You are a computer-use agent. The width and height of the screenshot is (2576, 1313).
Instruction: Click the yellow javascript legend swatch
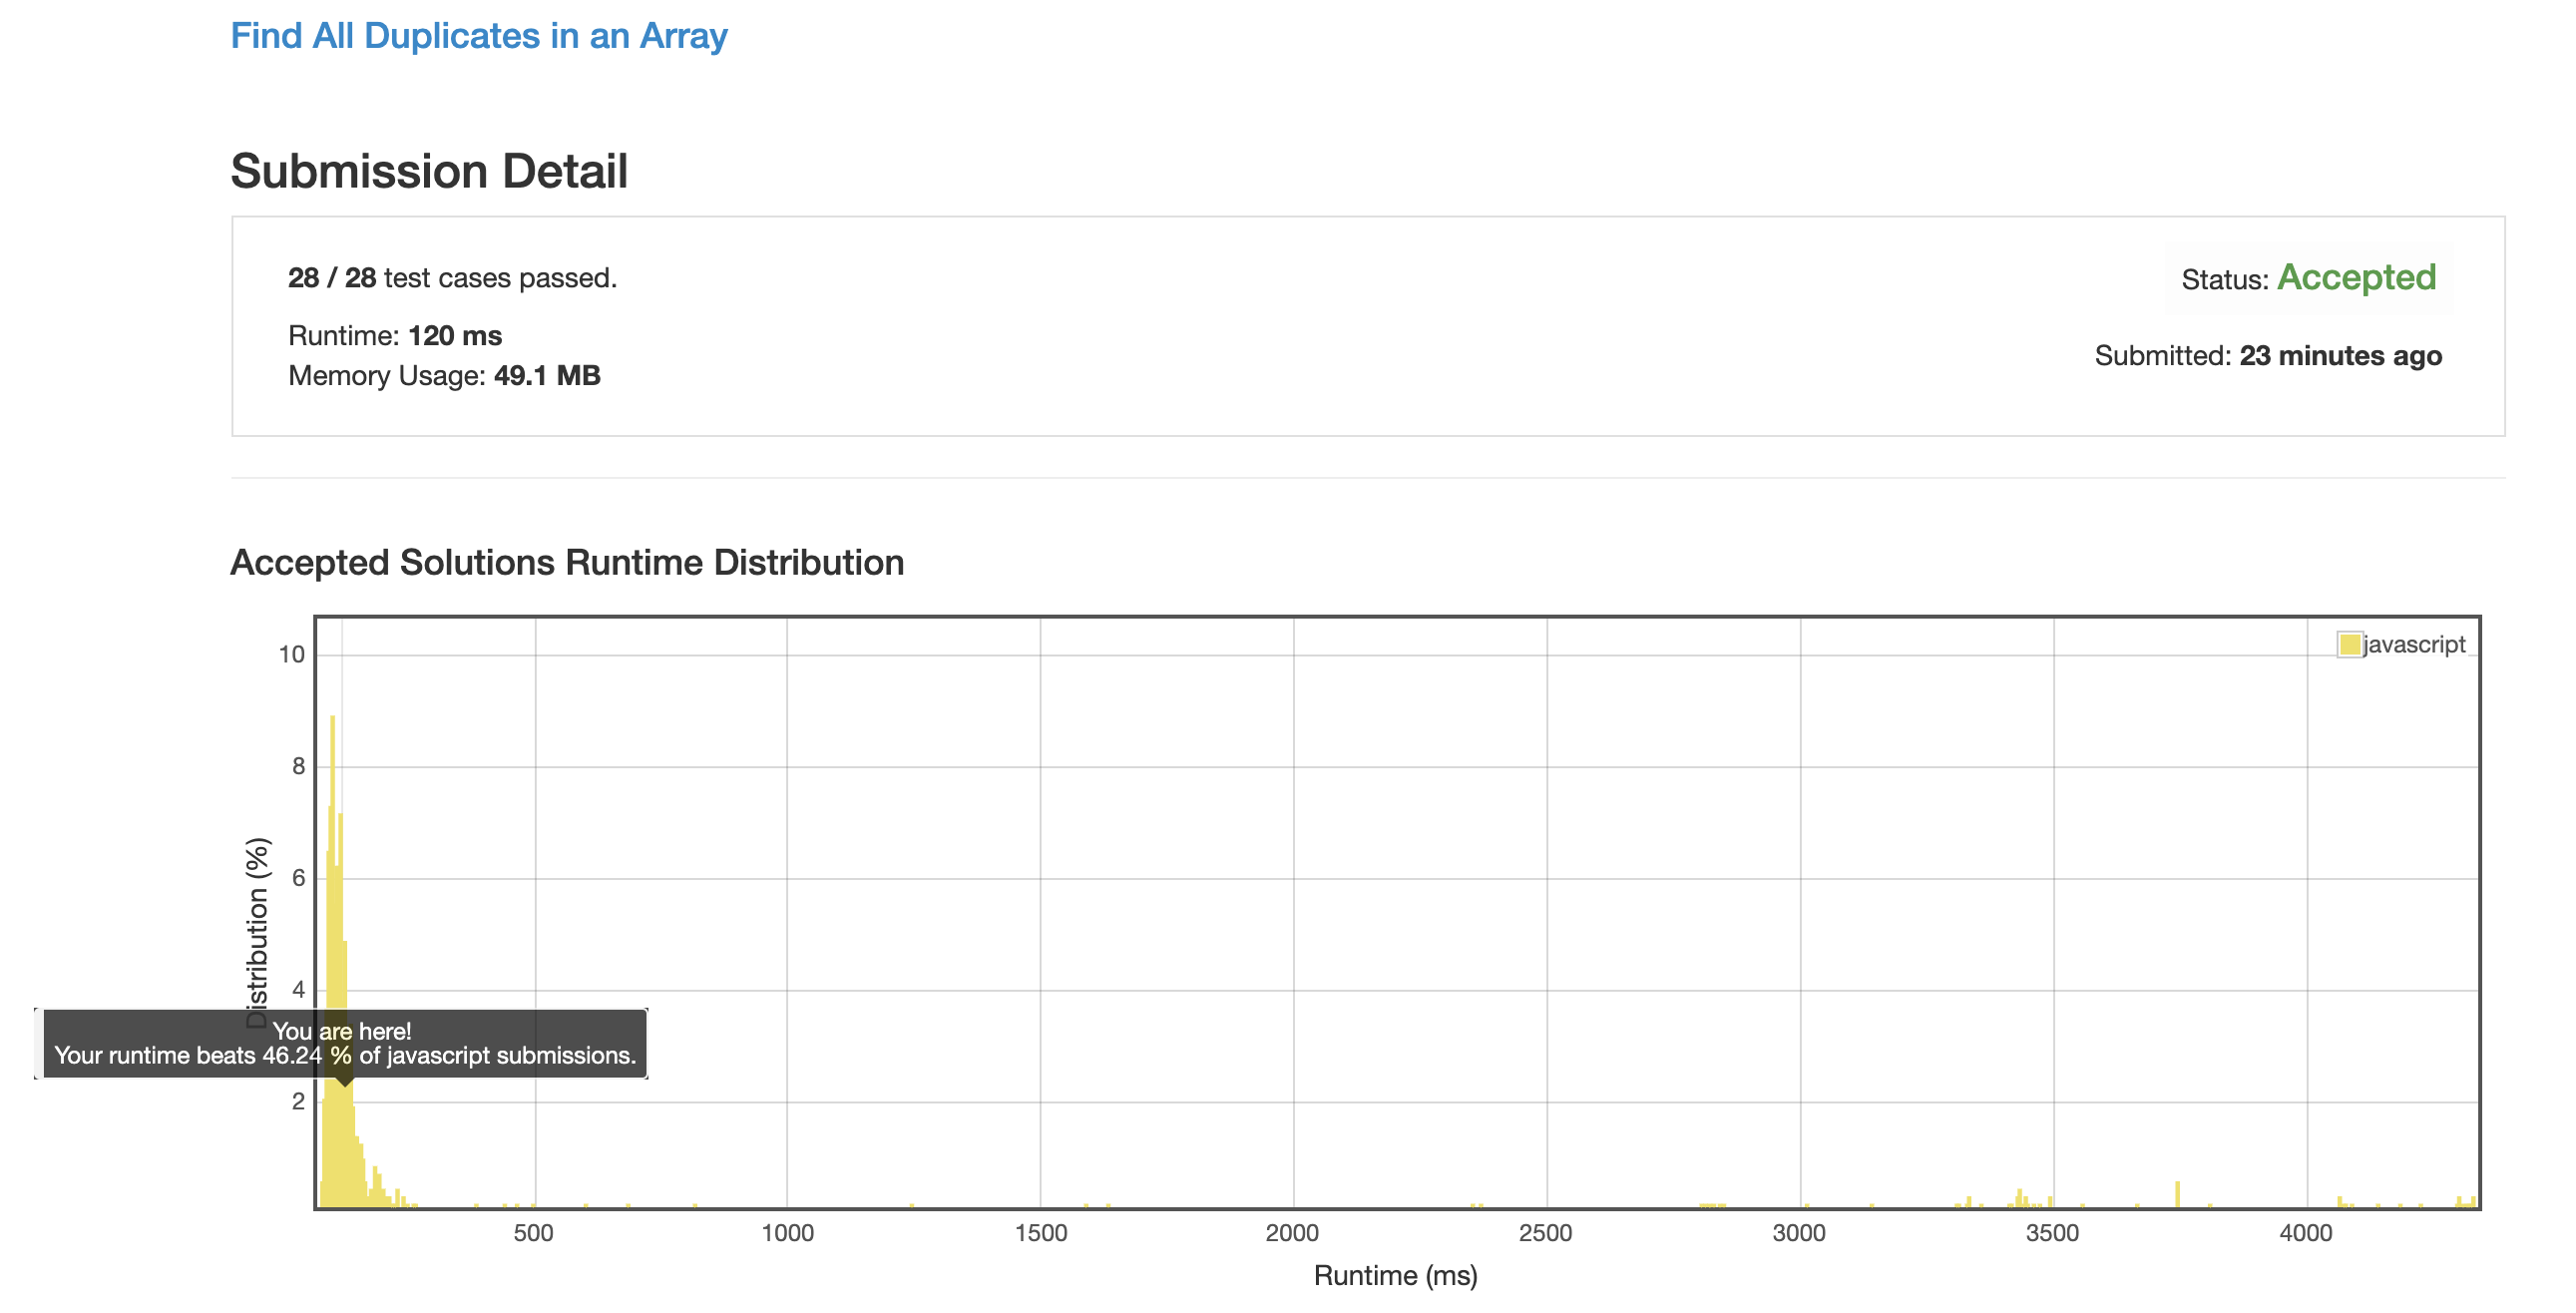[x=2349, y=645]
